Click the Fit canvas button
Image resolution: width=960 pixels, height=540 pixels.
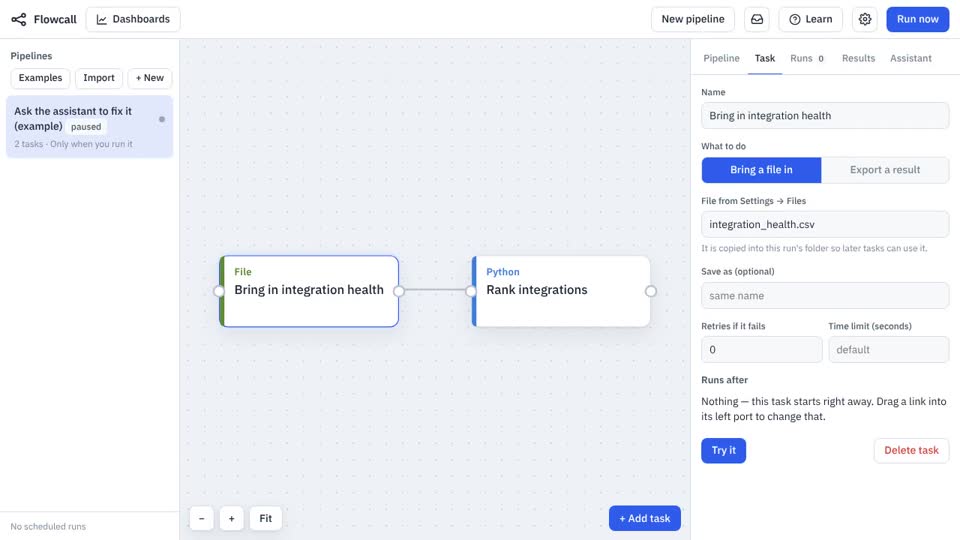tap(265, 519)
